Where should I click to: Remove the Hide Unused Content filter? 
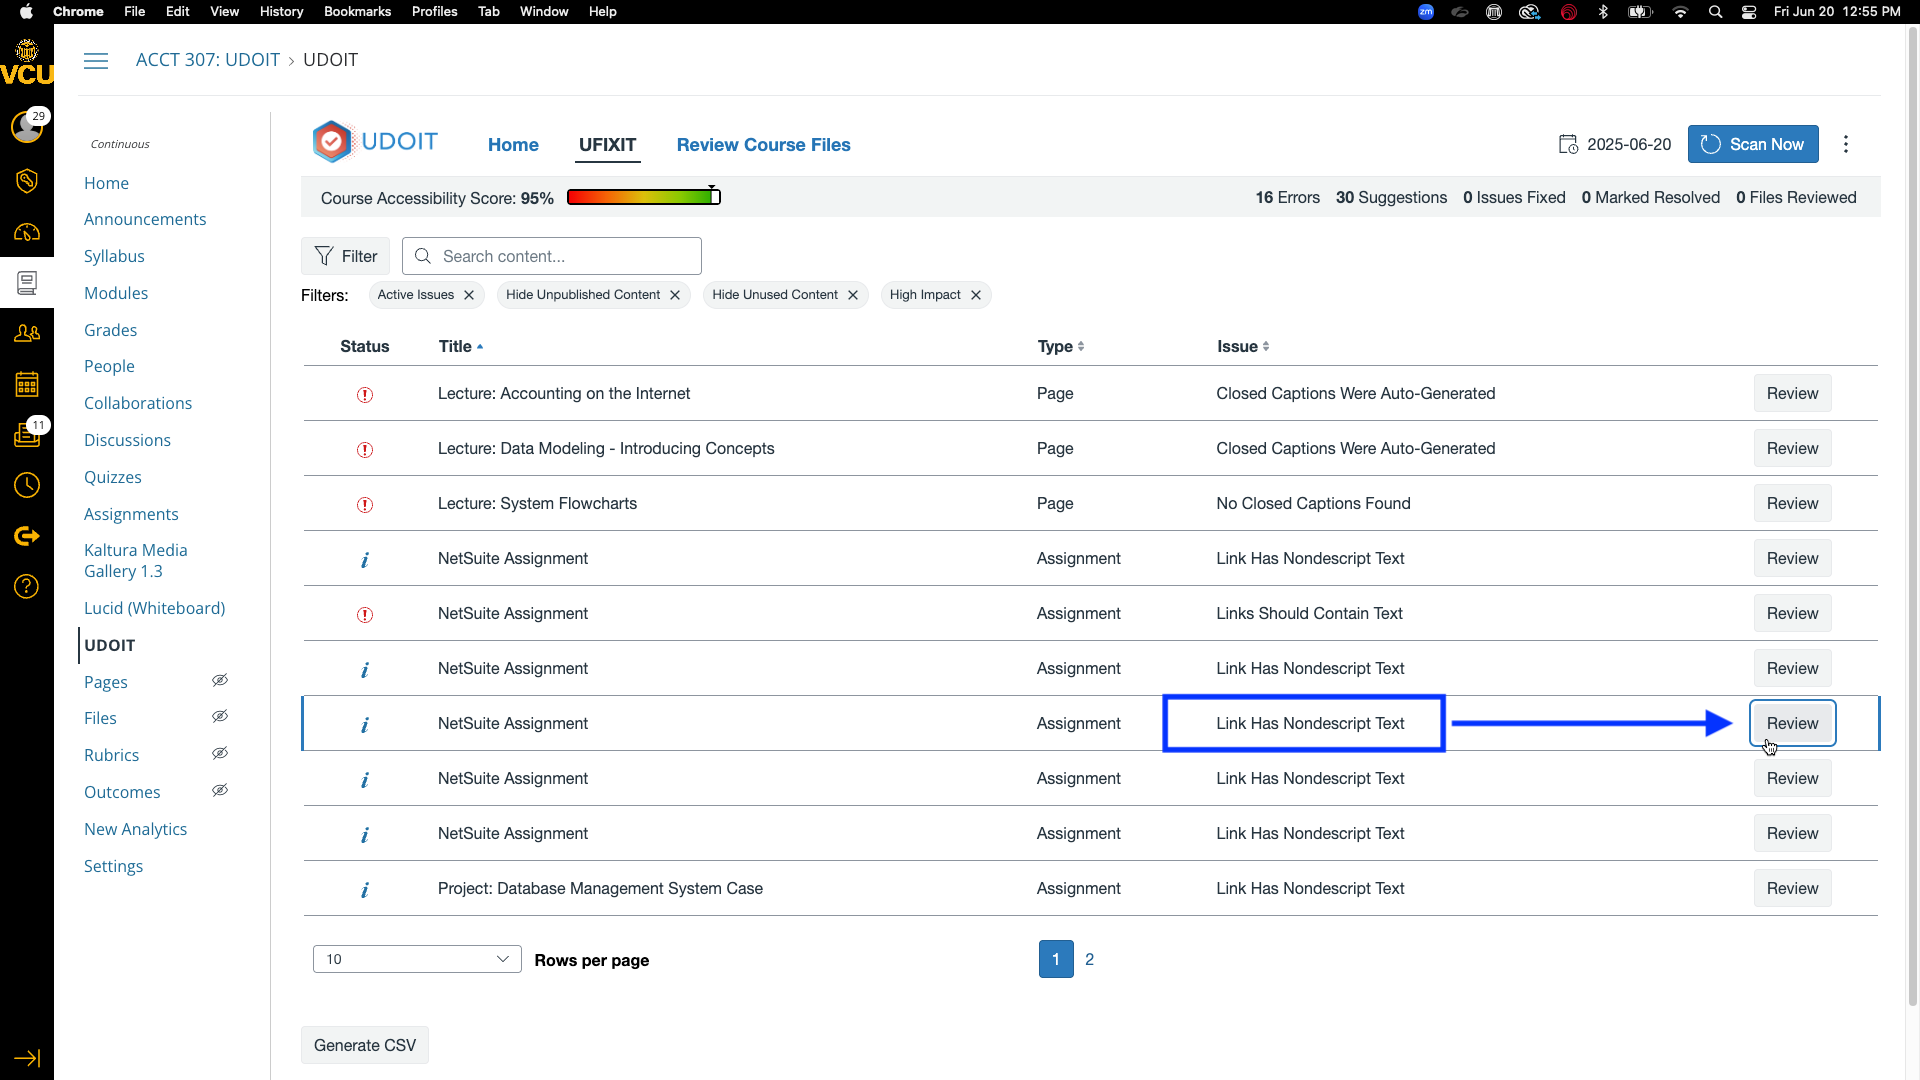853,295
